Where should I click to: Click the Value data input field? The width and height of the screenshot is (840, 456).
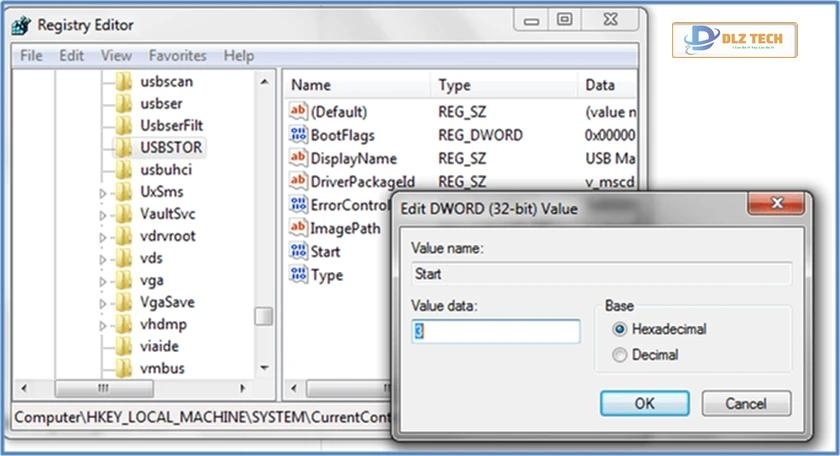495,332
